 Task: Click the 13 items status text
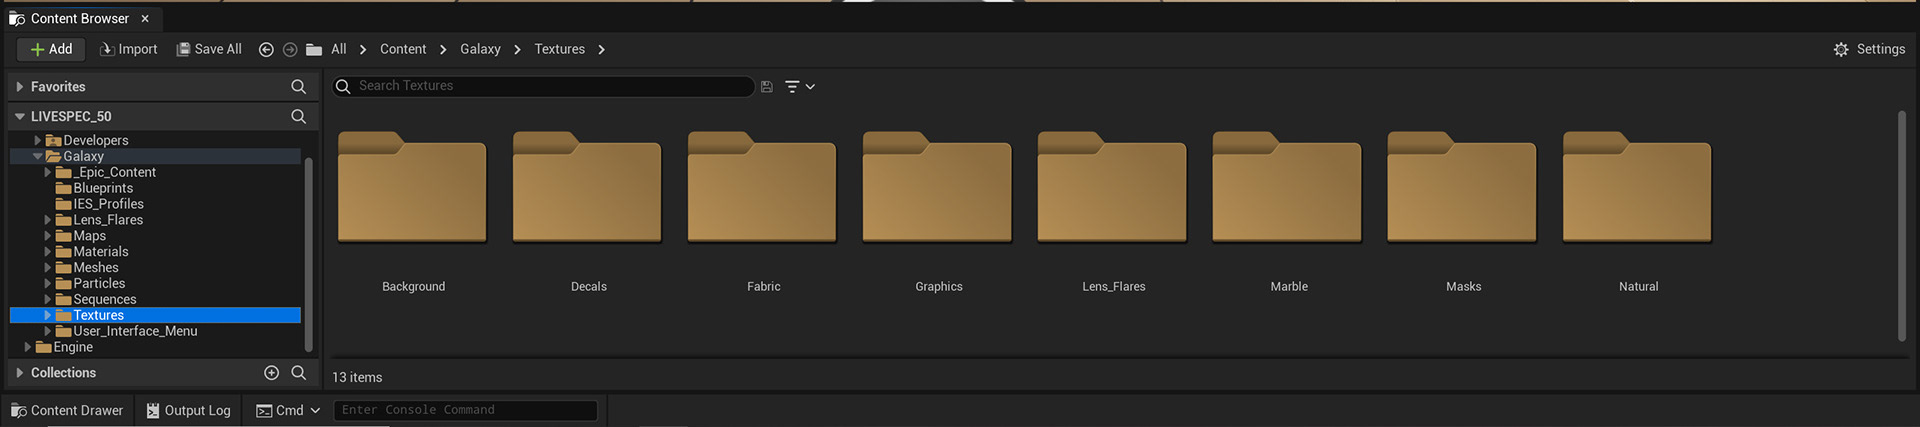357,377
